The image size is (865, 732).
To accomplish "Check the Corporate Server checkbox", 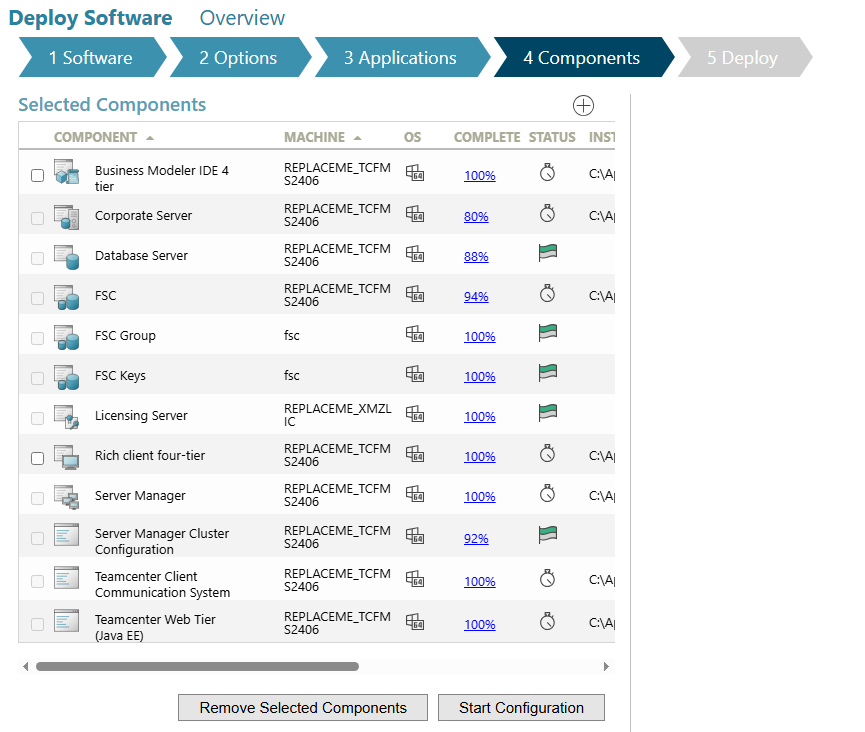I will [38, 218].
